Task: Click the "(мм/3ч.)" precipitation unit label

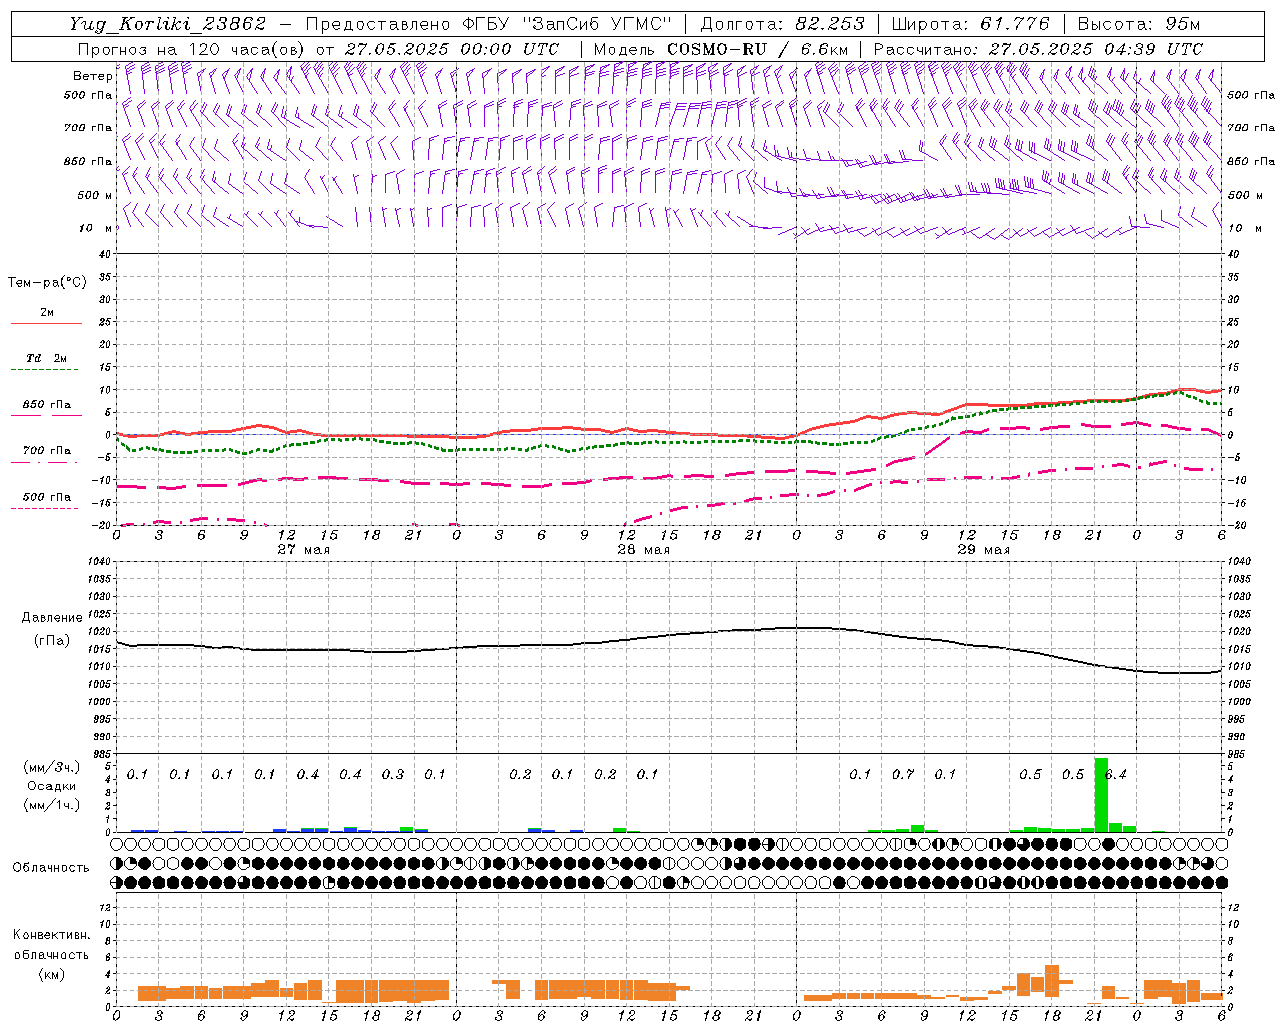Action: click(52, 767)
